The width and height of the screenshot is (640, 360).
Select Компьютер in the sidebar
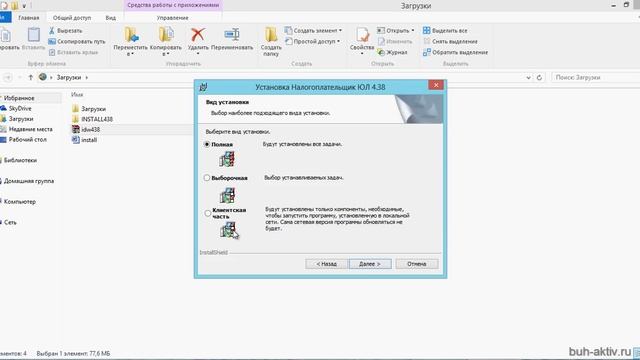20,202
